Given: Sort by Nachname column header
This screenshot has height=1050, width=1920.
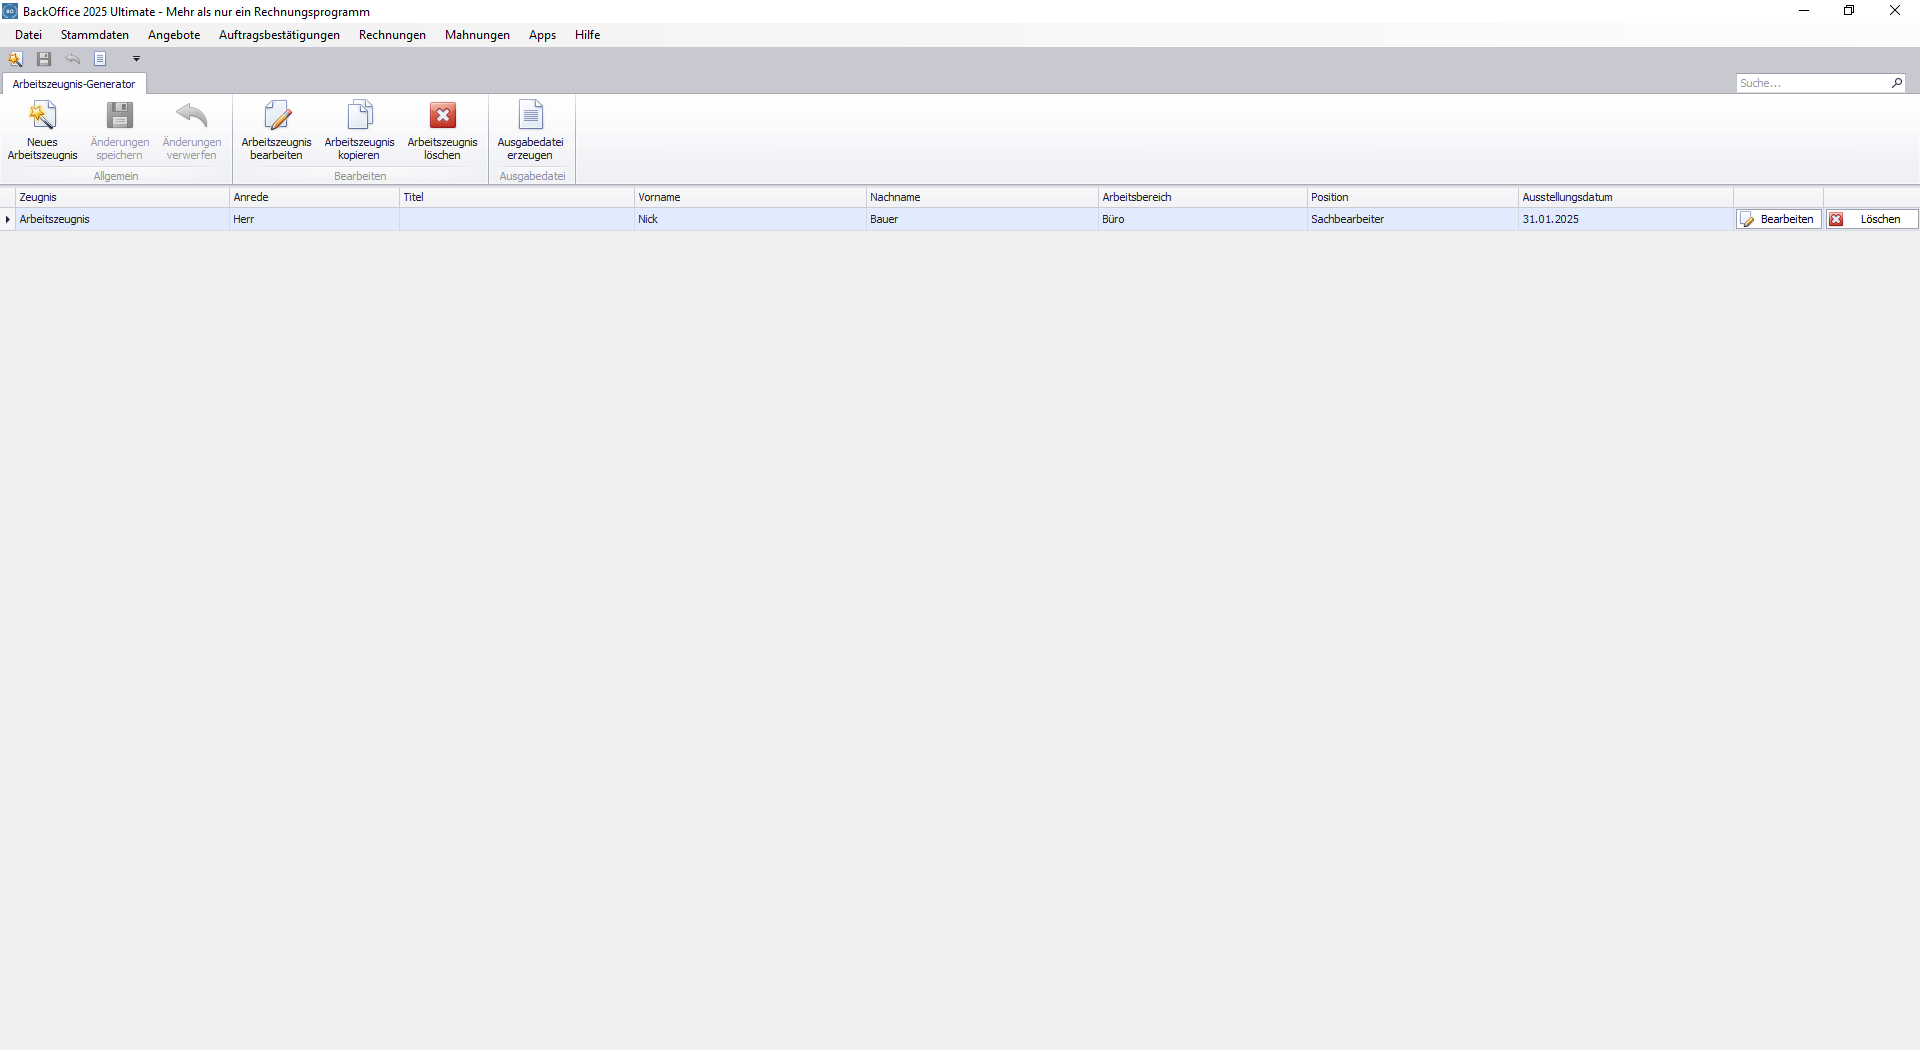Looking at the screenshot, I should tap(982, 197).
